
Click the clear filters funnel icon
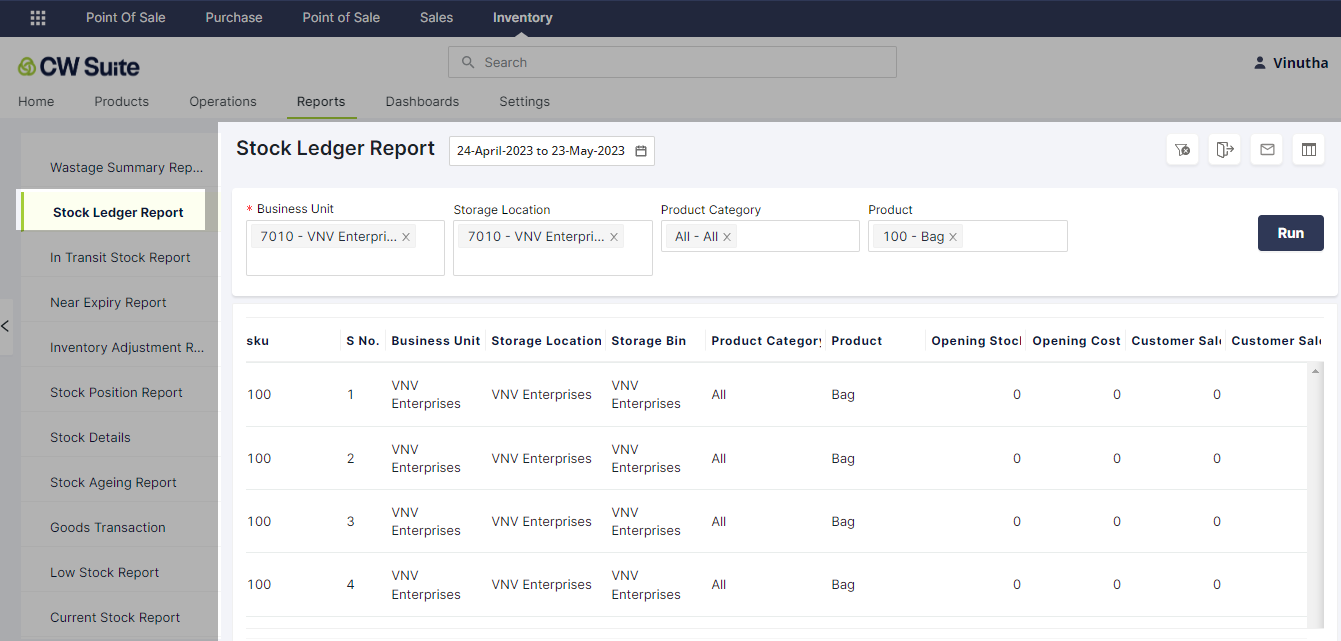click(x=1183, y=150)
